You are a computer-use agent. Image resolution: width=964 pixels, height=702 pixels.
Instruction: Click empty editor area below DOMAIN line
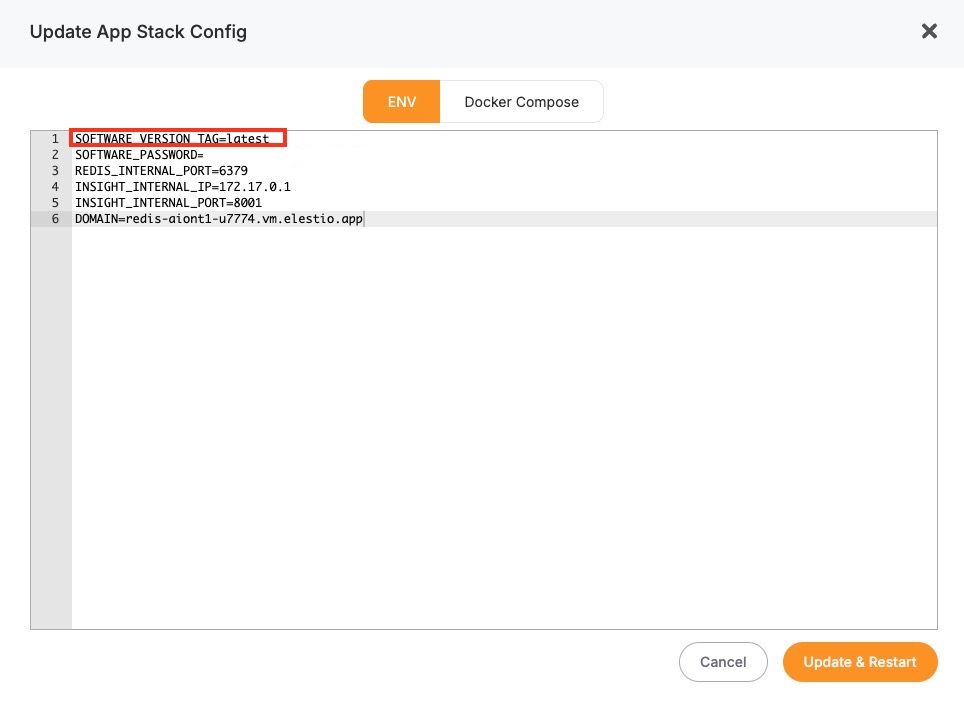pos(500,420)
